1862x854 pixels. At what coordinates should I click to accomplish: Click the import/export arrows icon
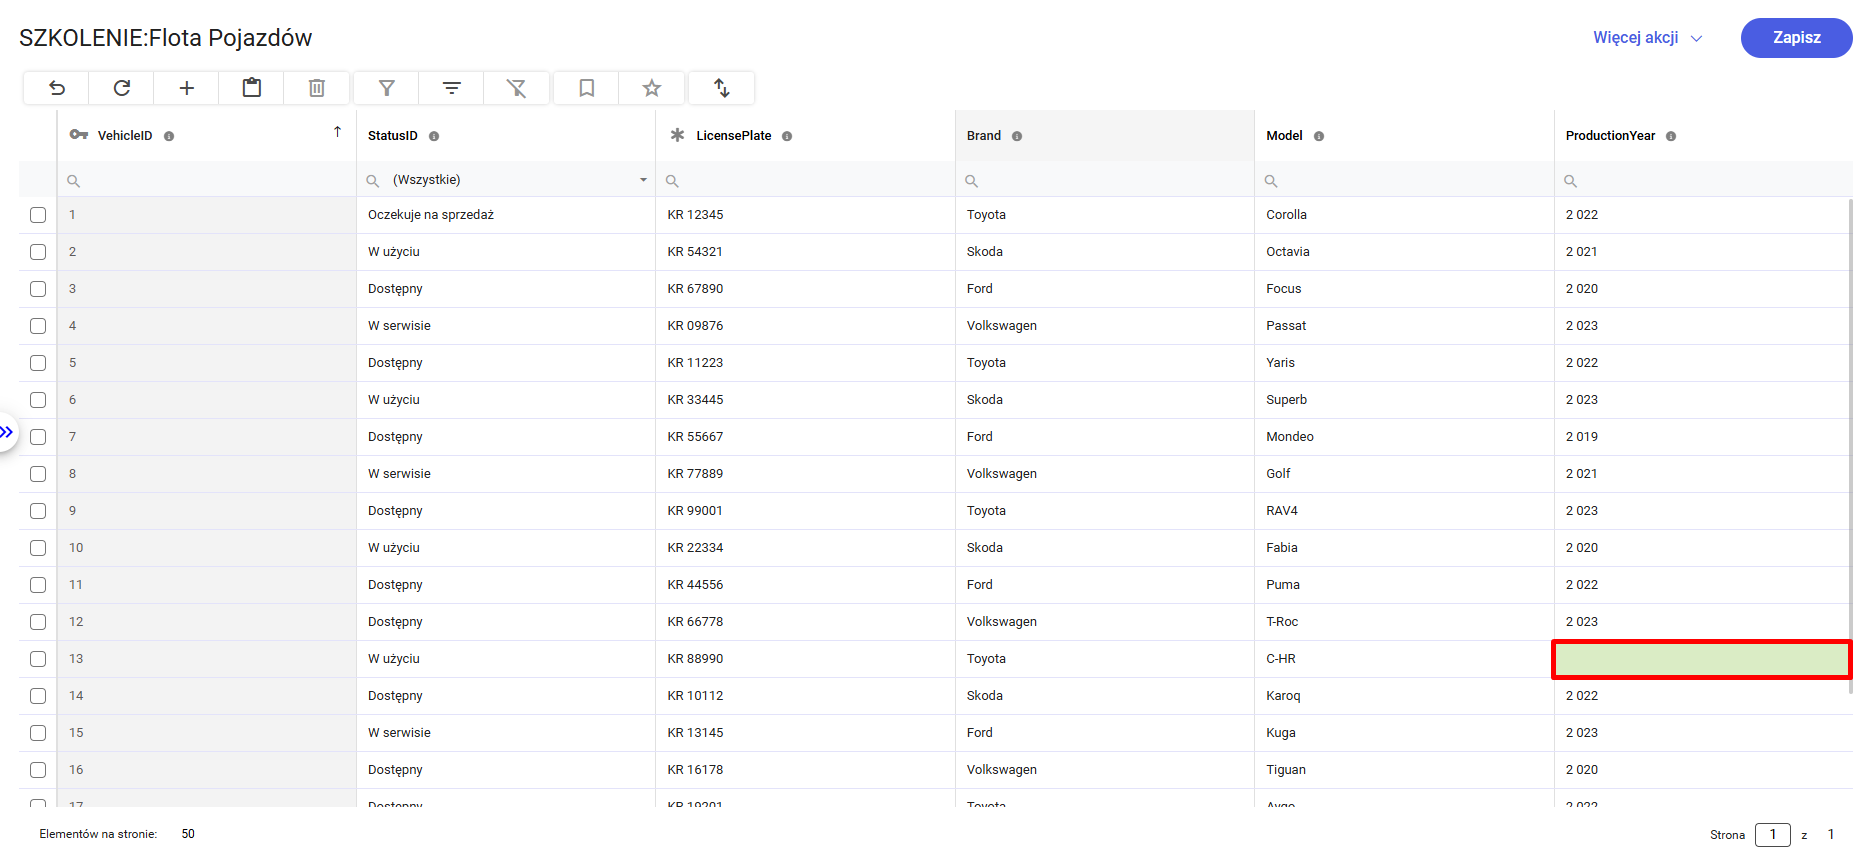pos(722,88)
